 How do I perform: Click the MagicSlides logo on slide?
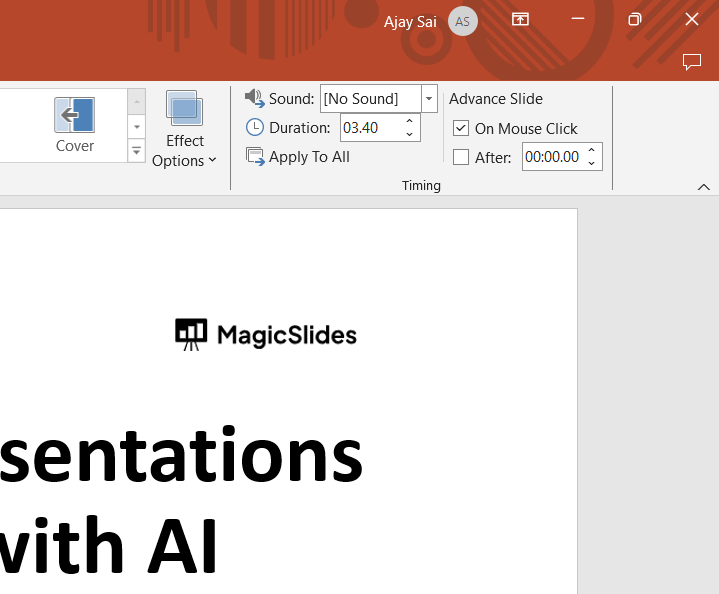click(x=266, y=335)
